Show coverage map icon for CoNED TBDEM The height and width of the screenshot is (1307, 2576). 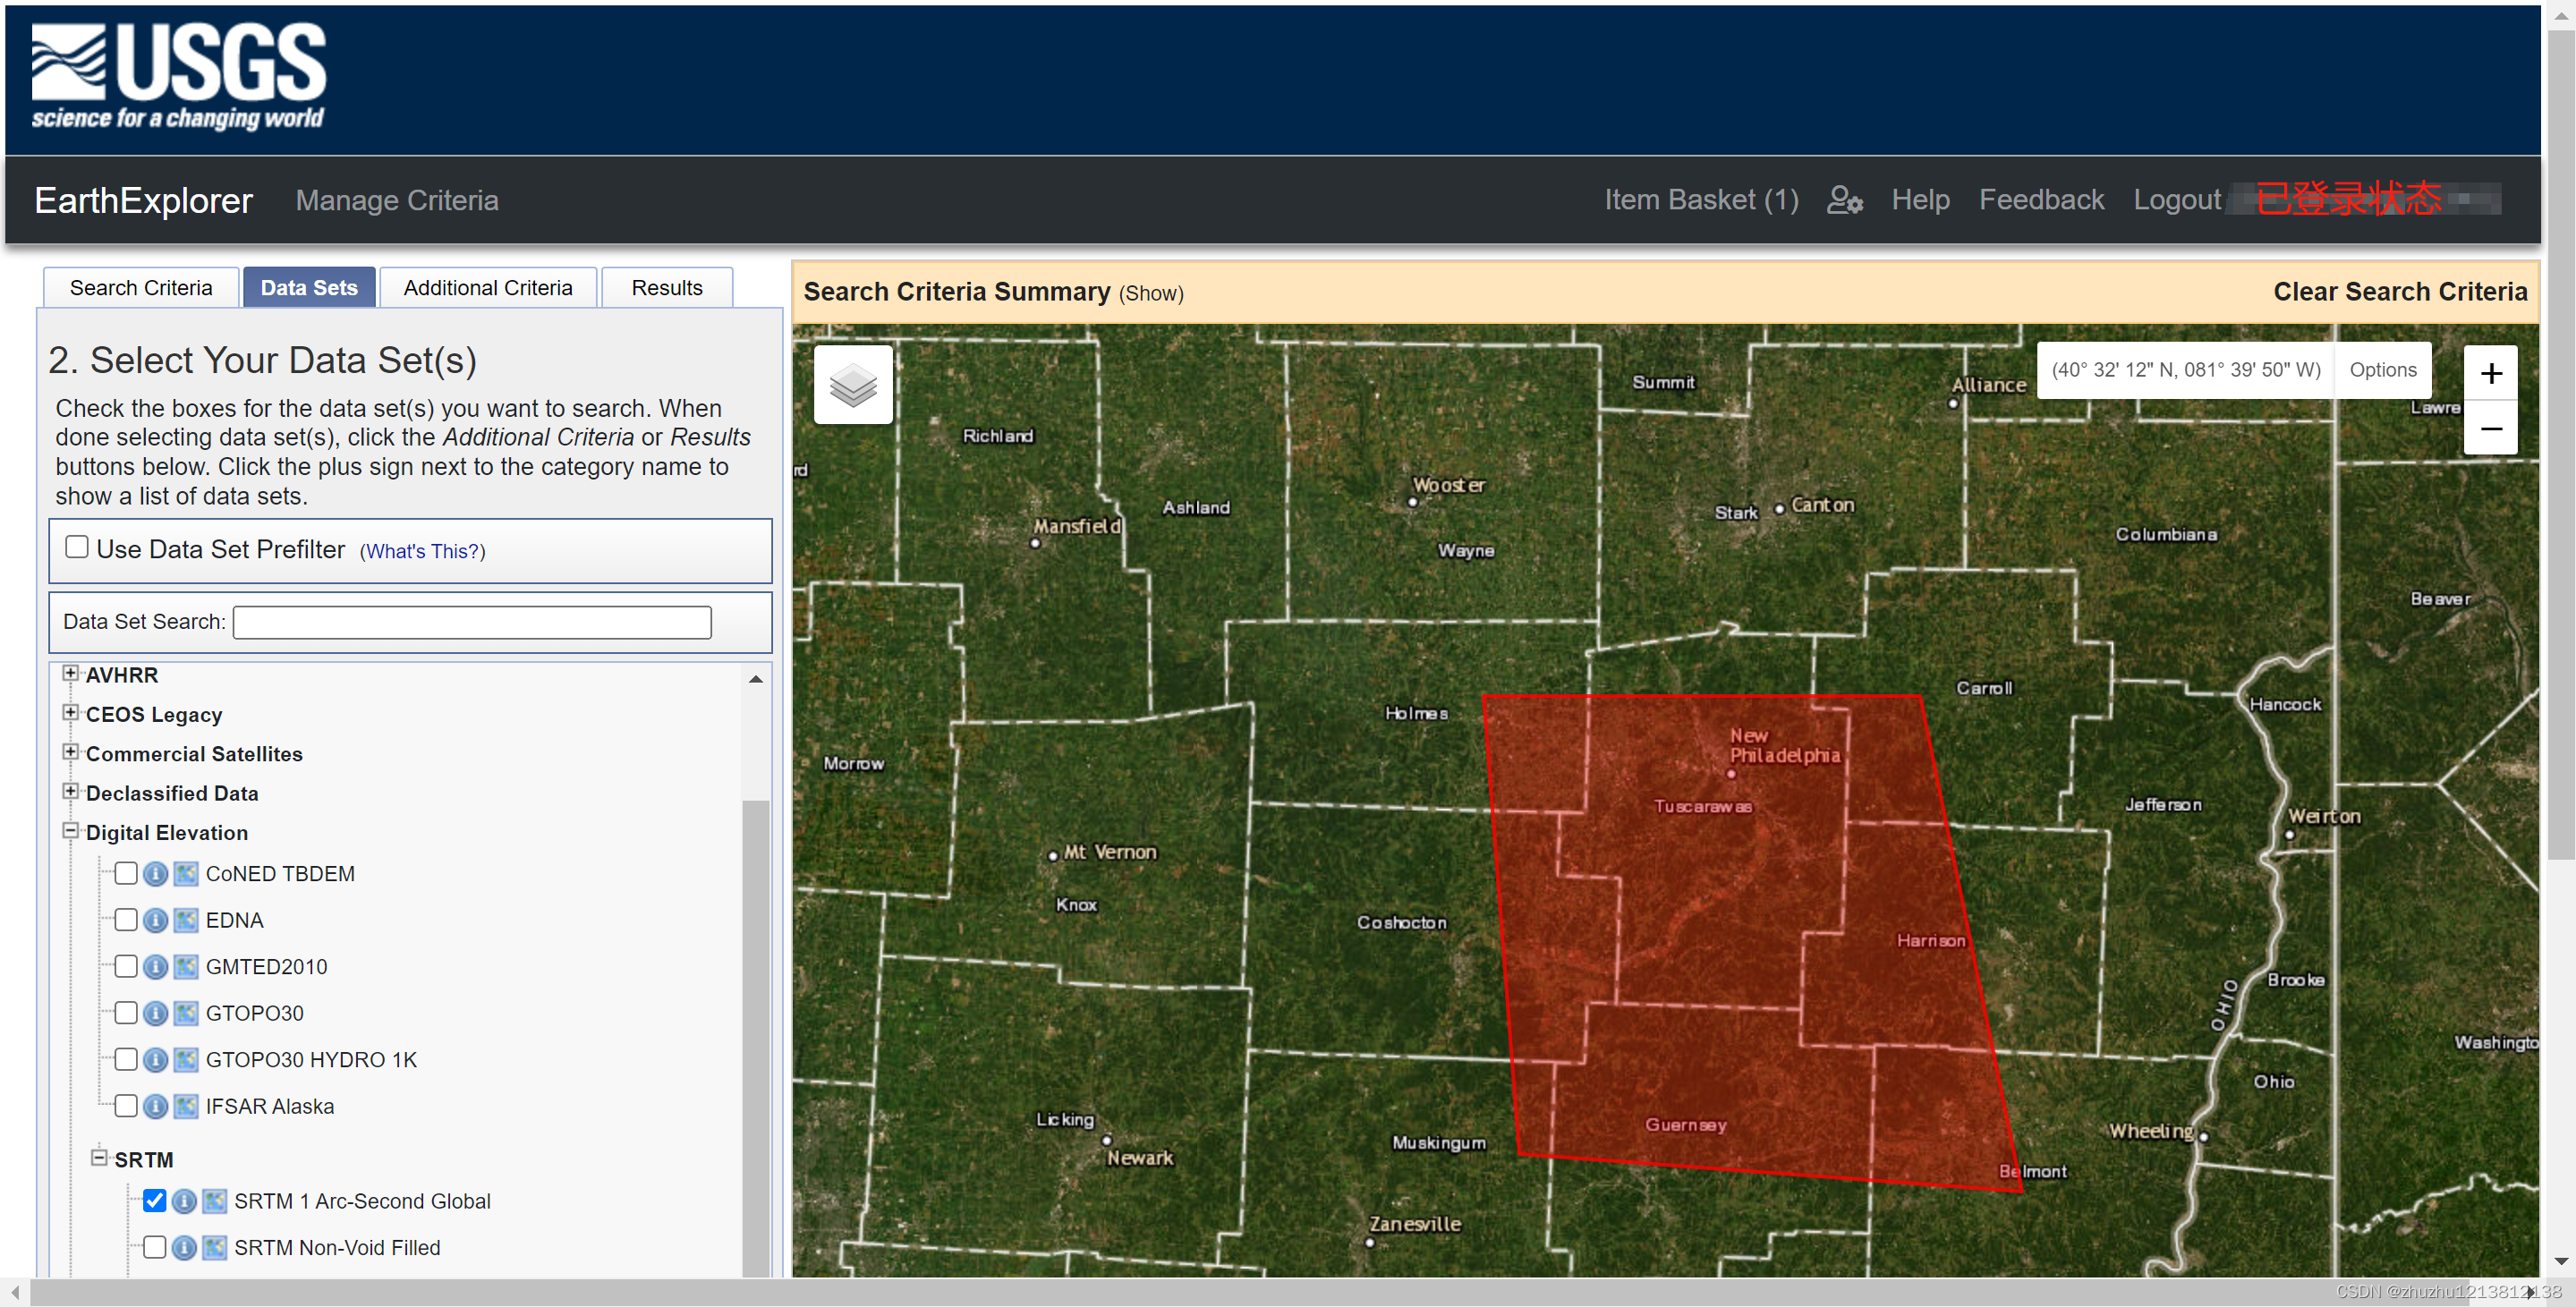point(186,874)
